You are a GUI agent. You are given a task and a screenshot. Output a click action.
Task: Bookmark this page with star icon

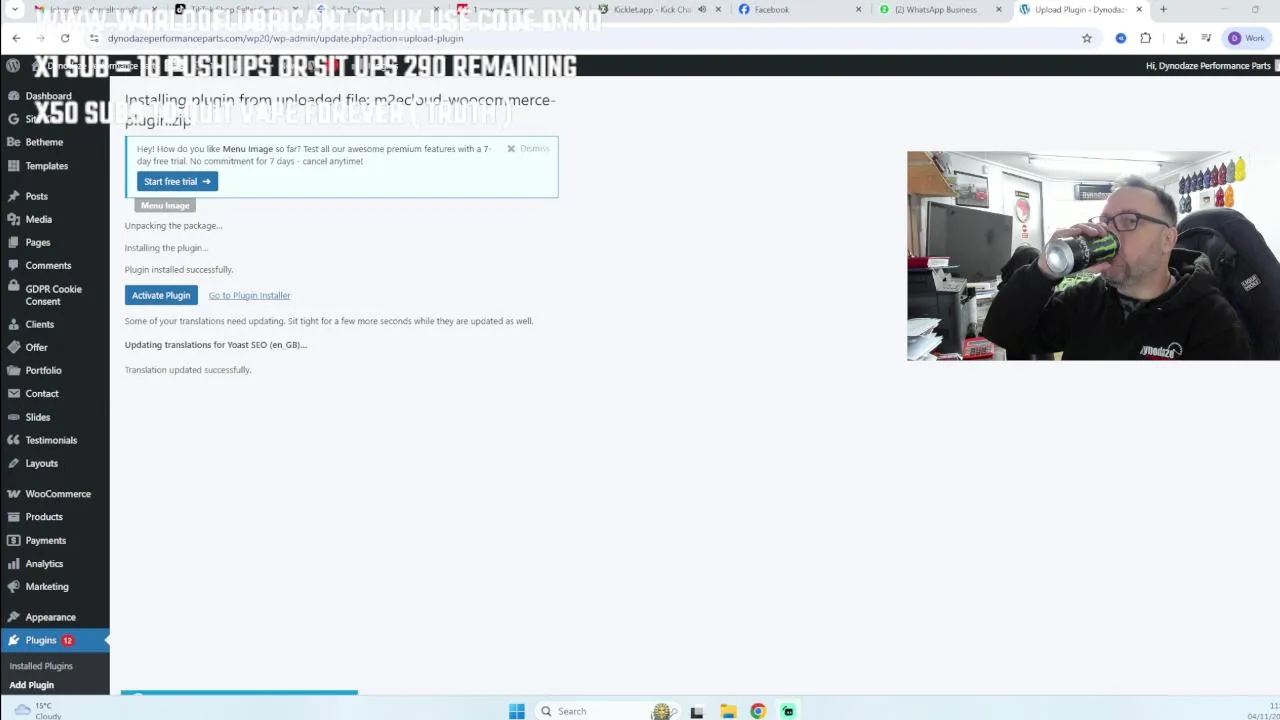[x=1087, y=38]
